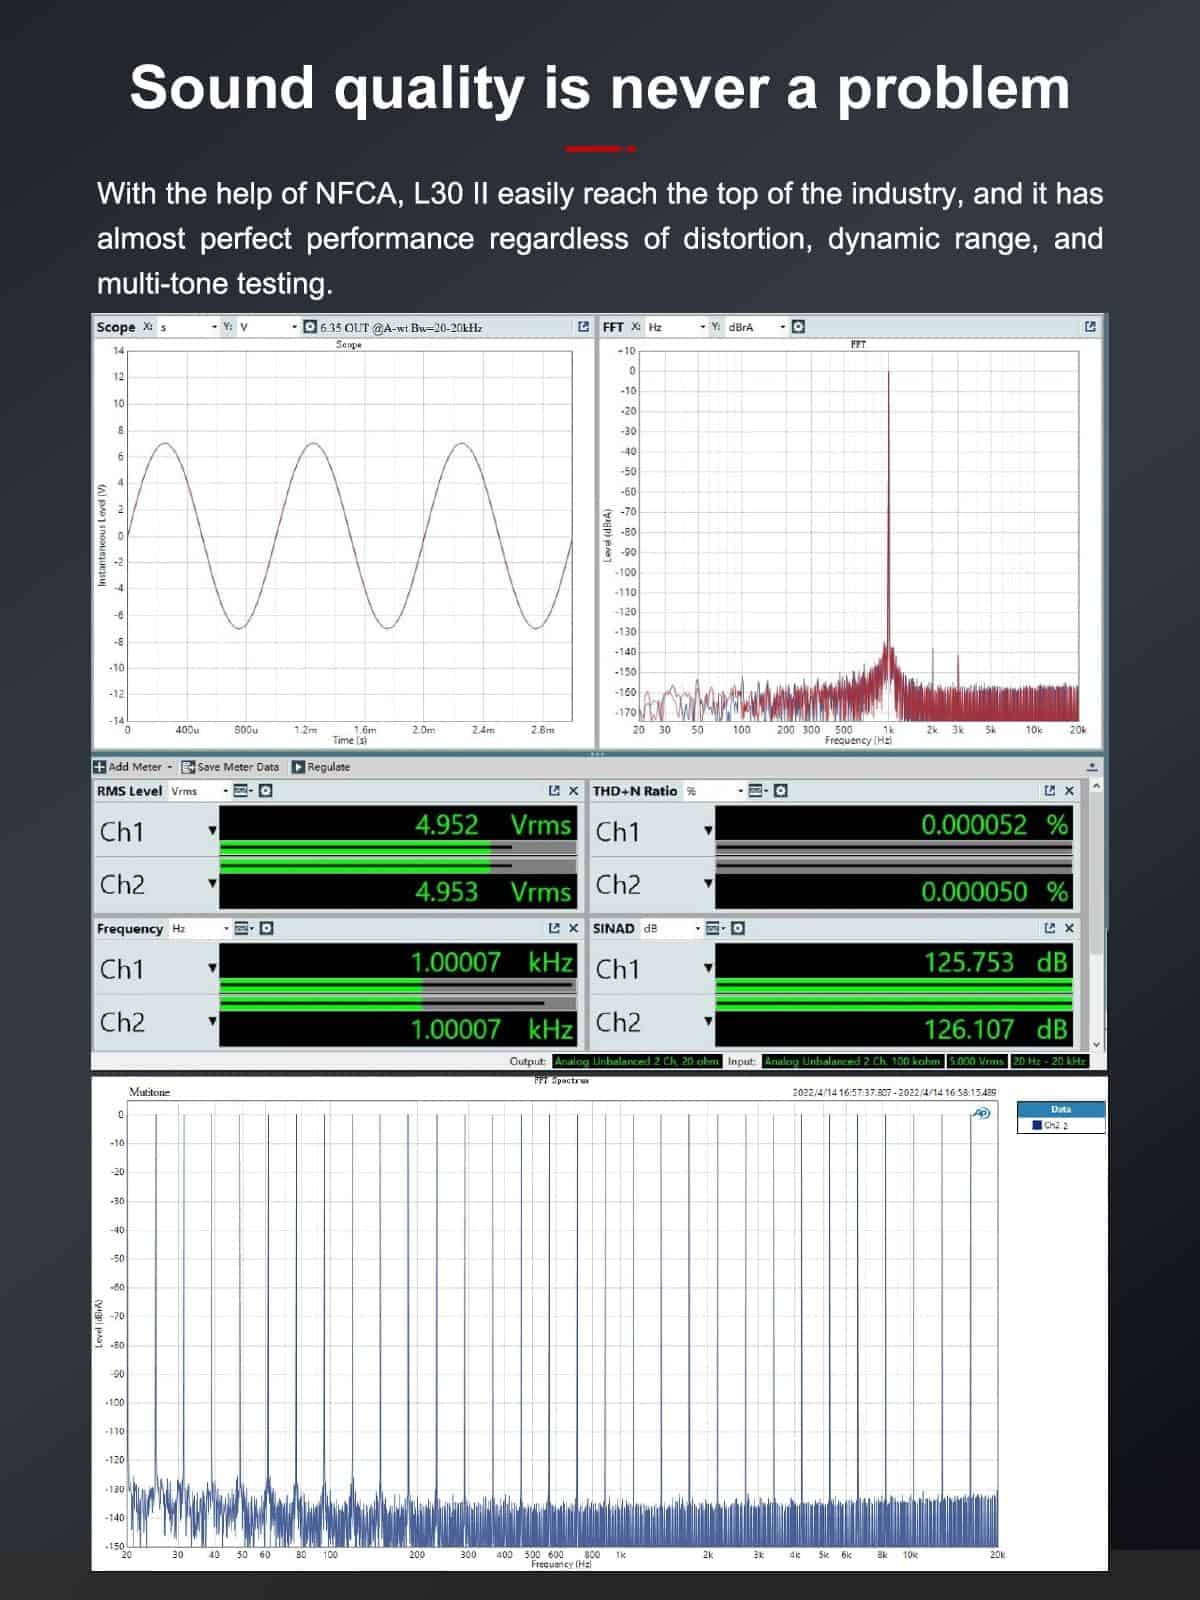Expand the Scope X-axis unit dropdown

point(214,327)
